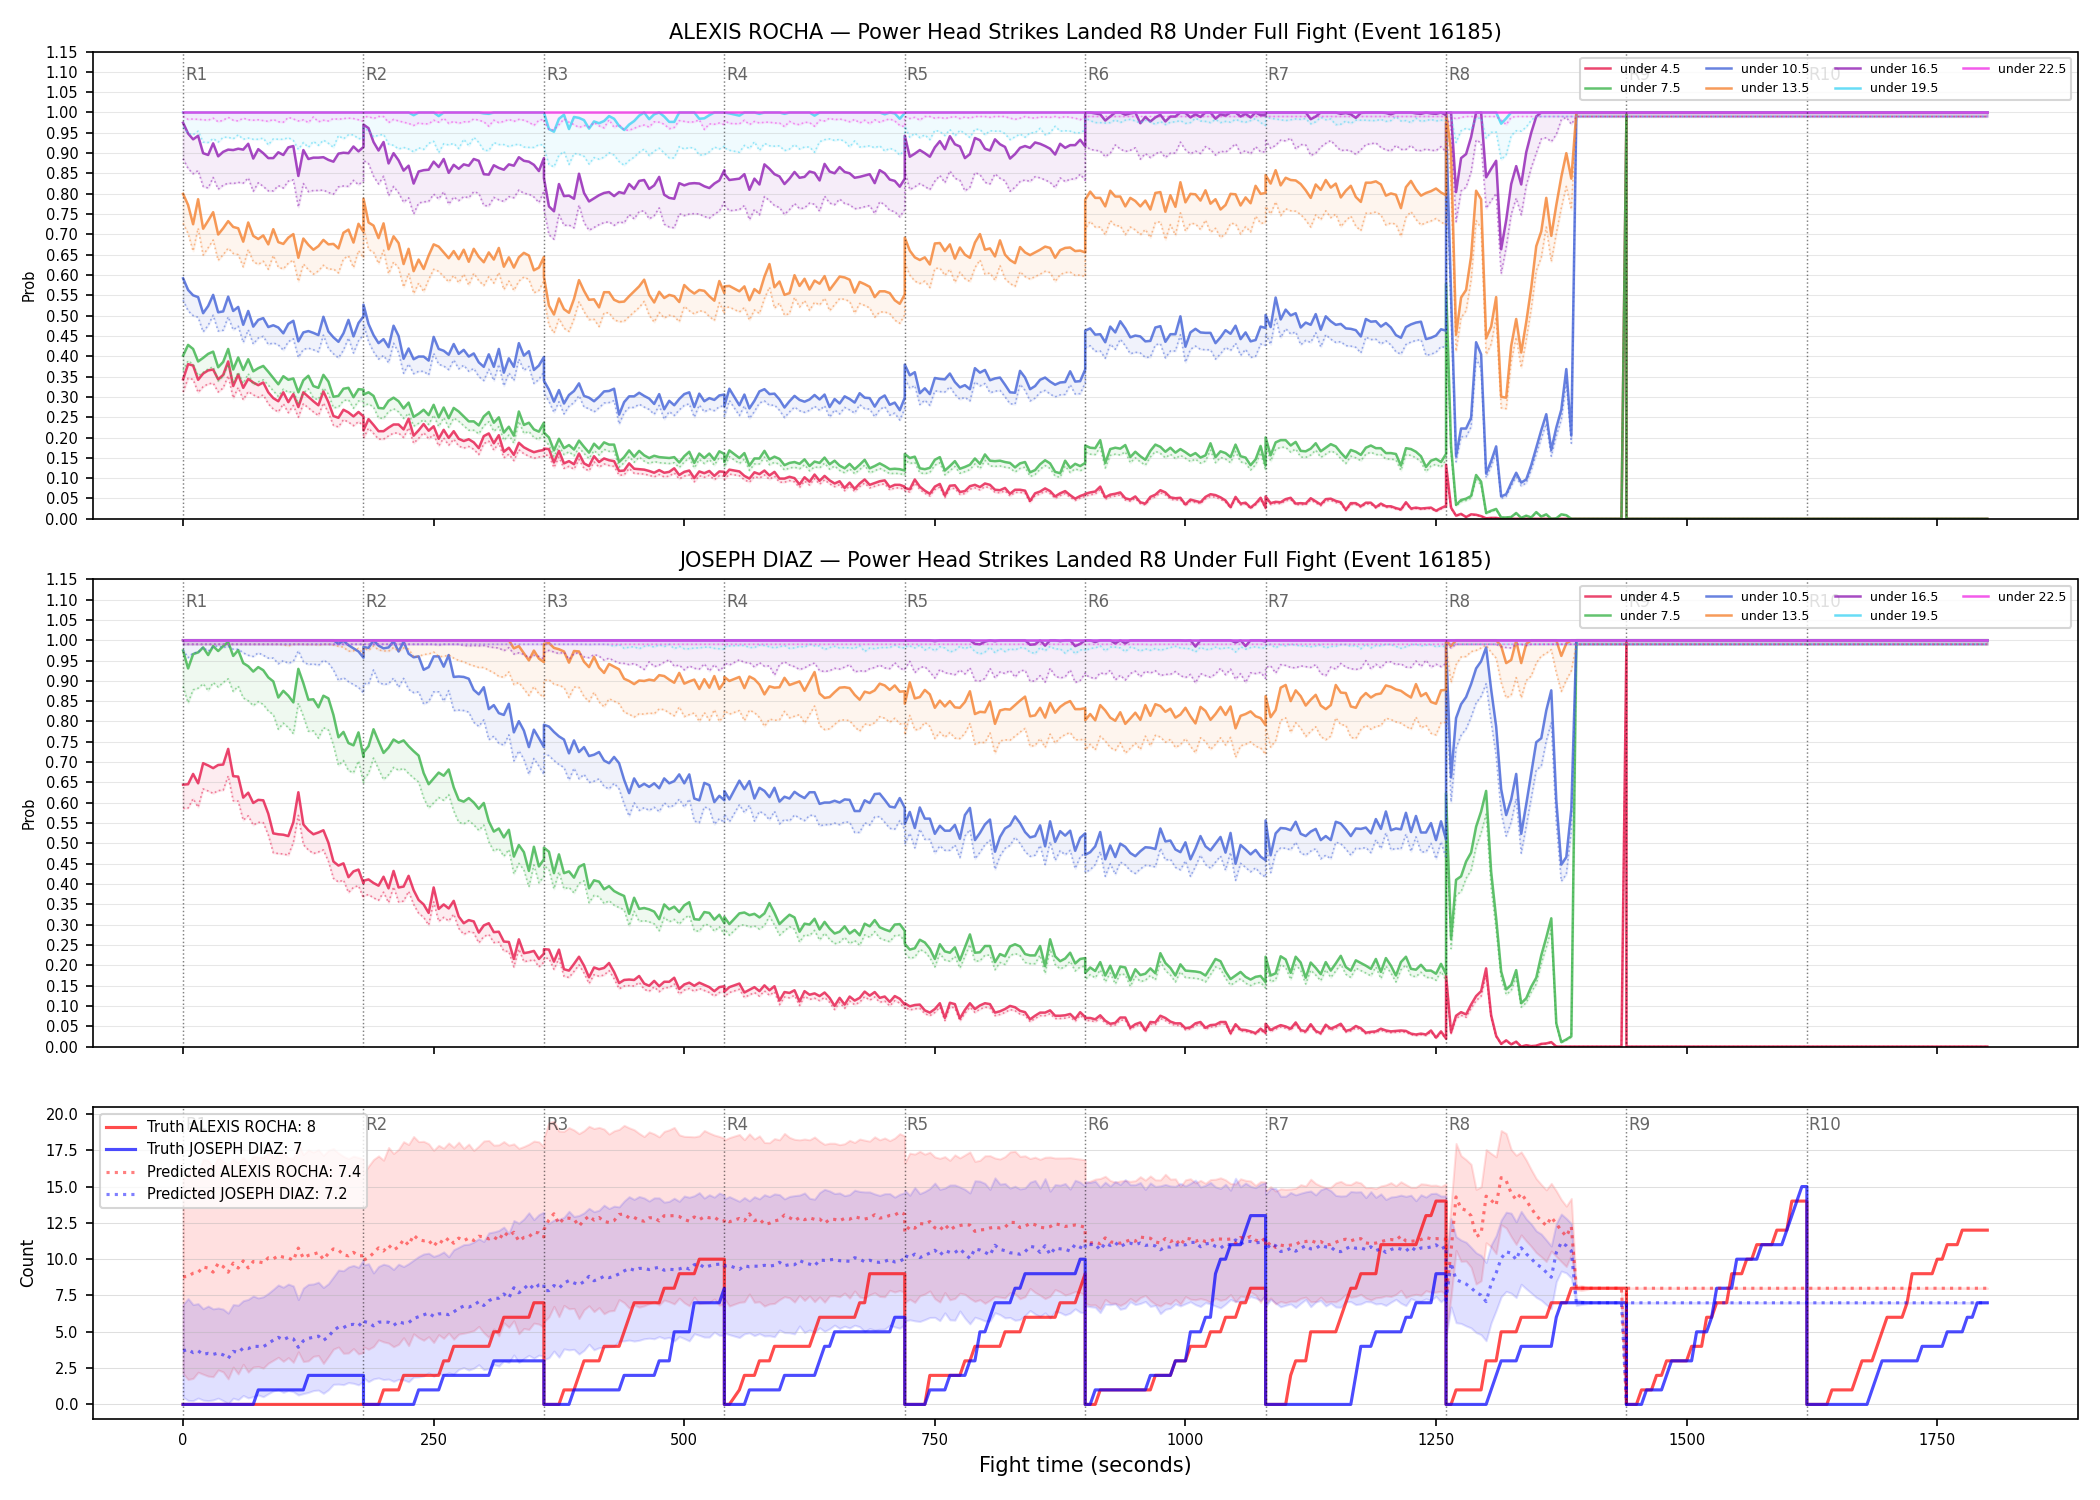The image size is (2100, 1500).
Task: Click 'under 10.5' legend entry in Joseph Diaz chart
Action: [1757, 597]
